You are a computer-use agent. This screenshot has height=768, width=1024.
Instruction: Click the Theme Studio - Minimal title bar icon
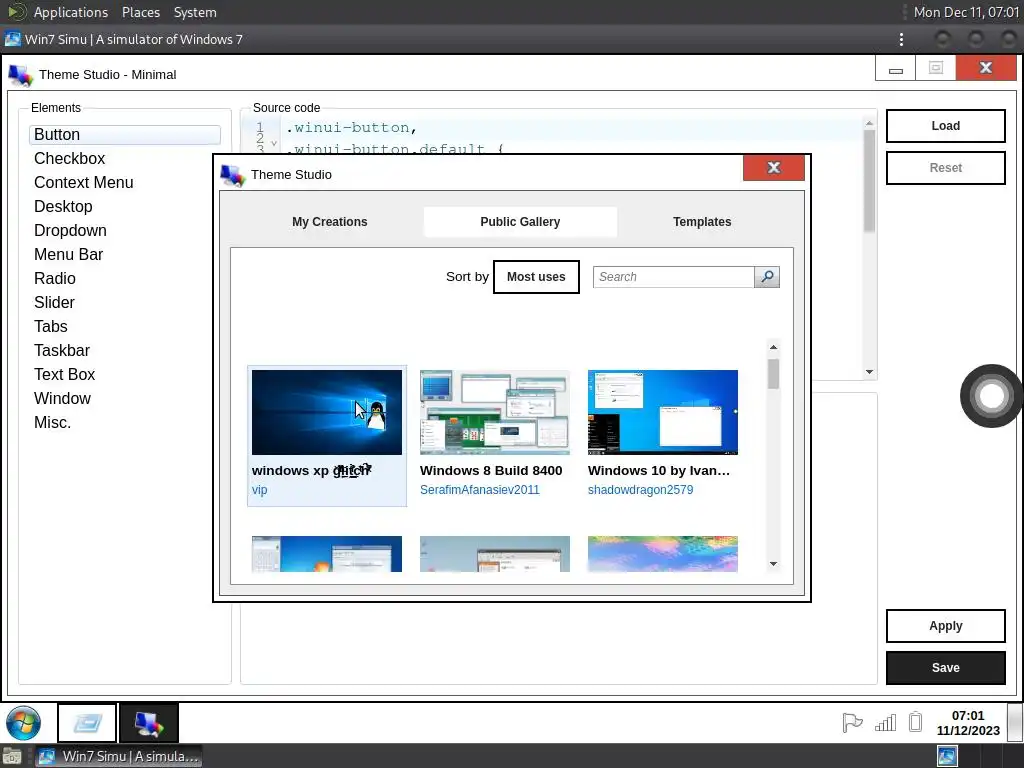[20, 75]
